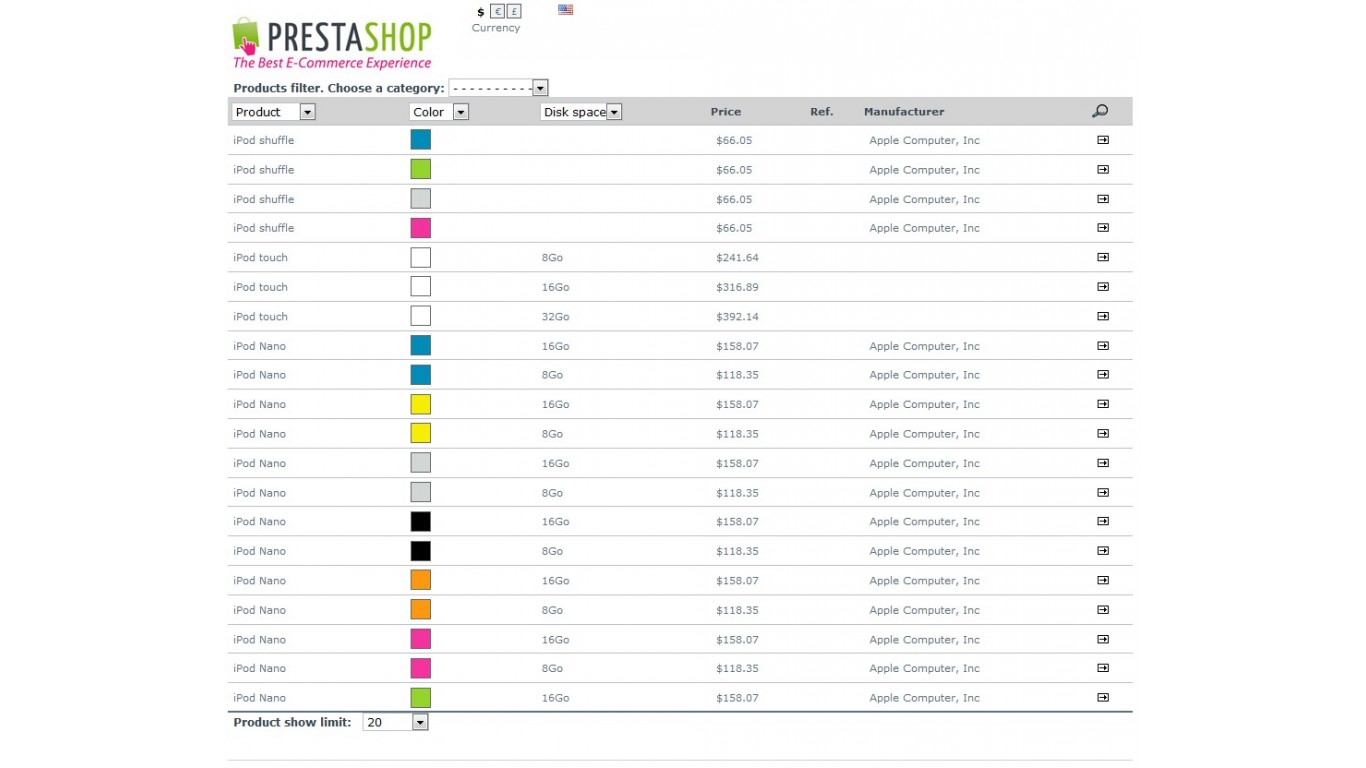Switch currency to euro
The width and height of the screenshot is (1366, 768).
click(x=497, y=12)
